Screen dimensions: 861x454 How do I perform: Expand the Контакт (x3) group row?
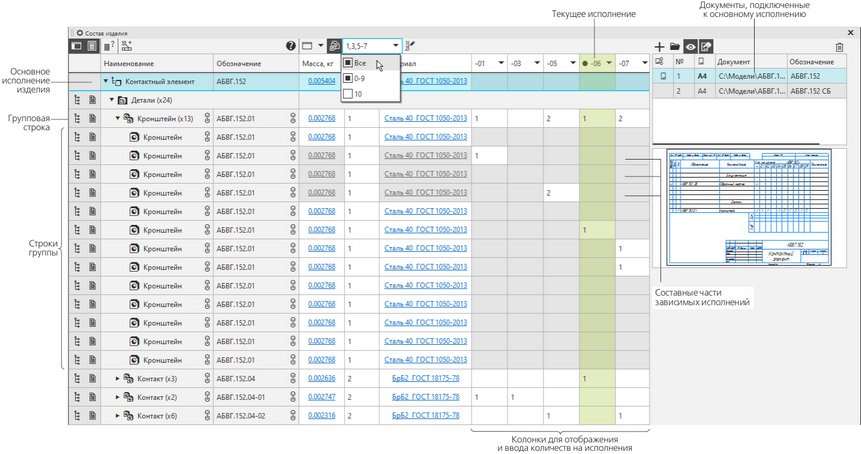coord(118,379)
